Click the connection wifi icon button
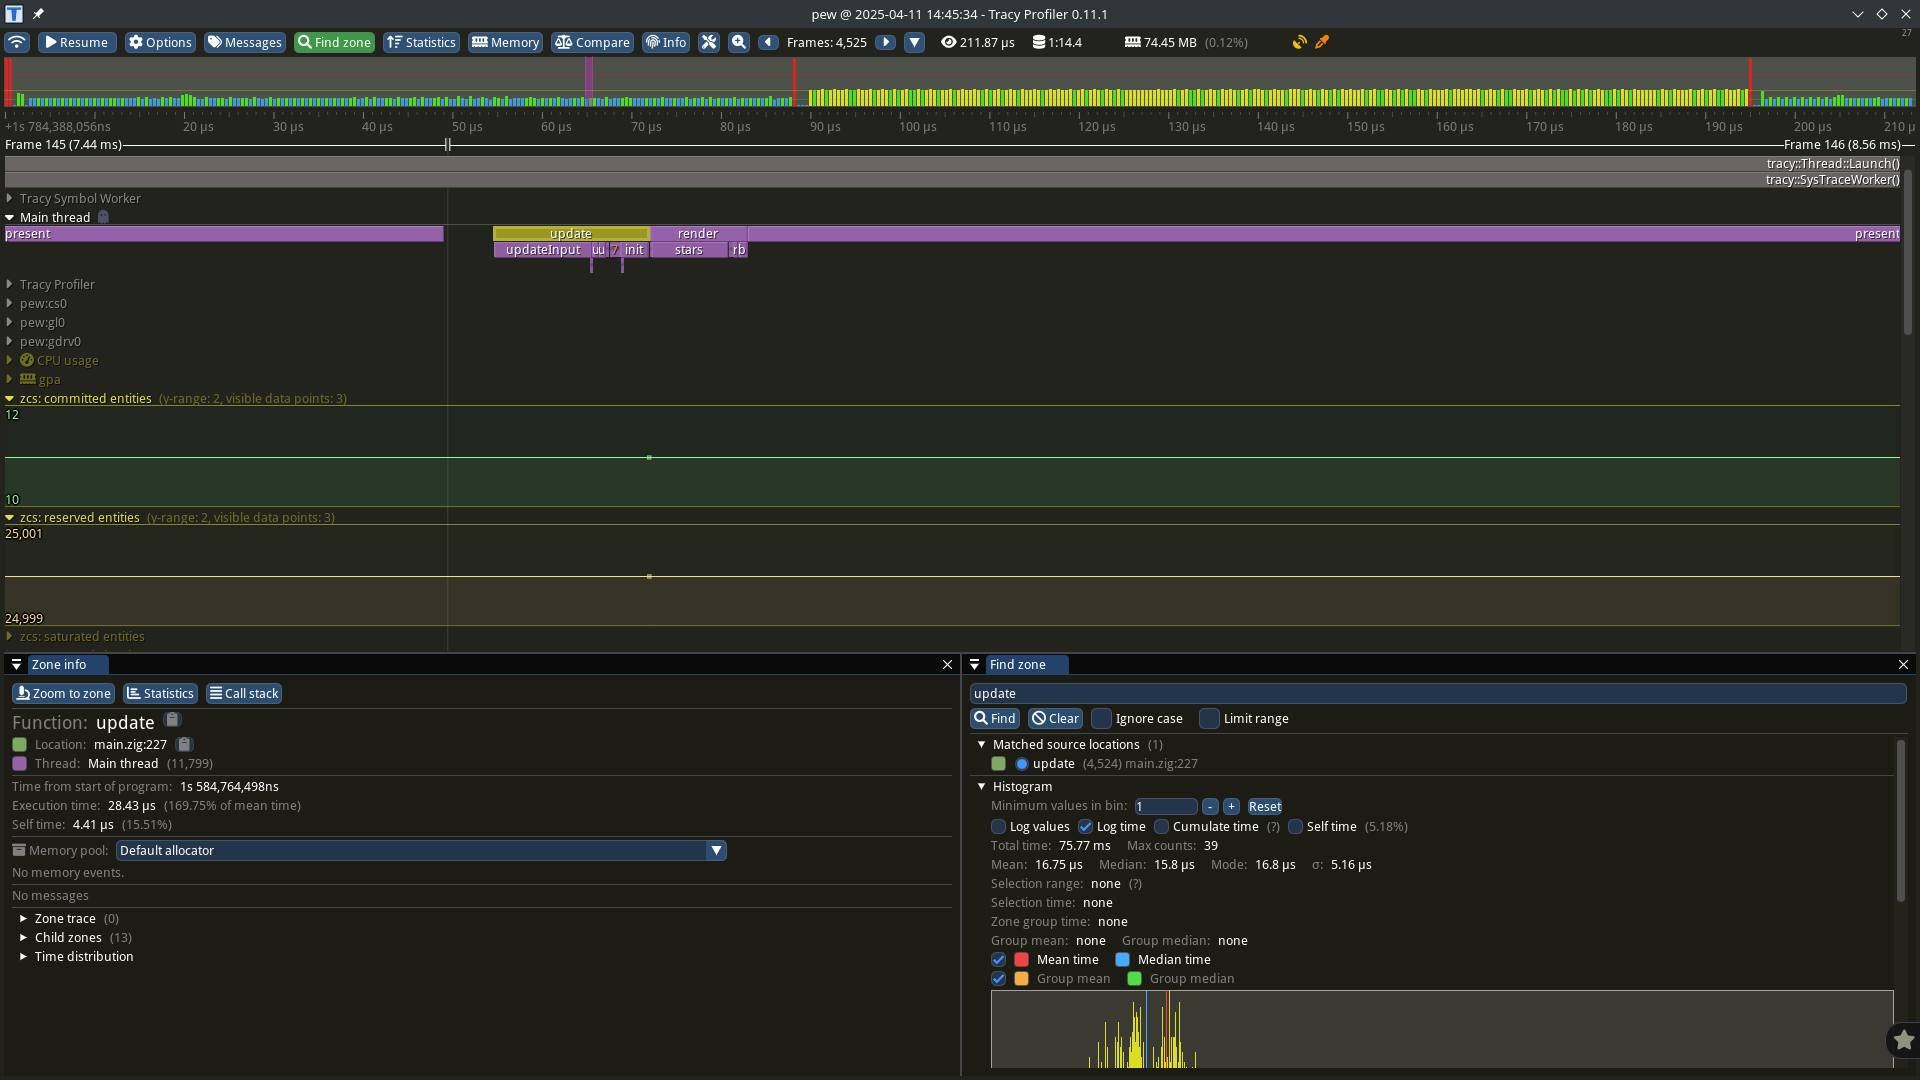1920x1080 pixels. pos(16,42)
